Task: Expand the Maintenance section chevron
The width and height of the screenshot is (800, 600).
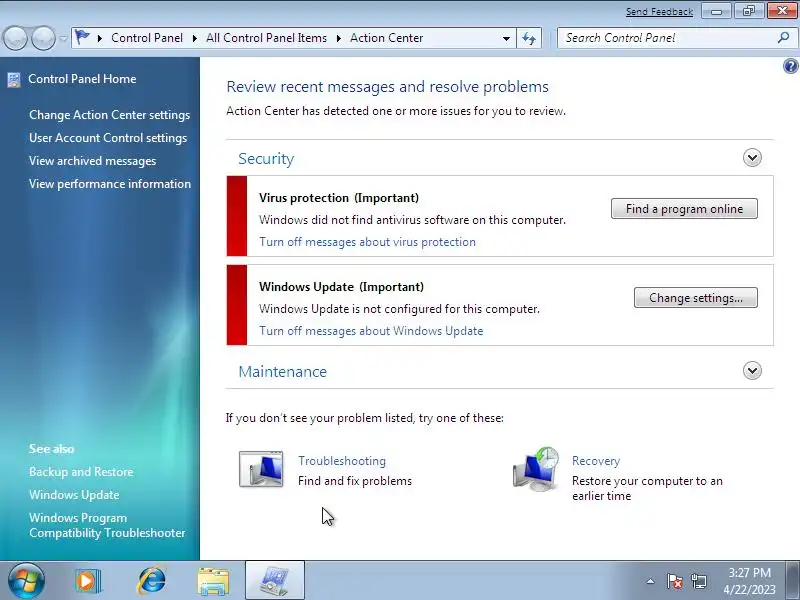Action: 752,370
